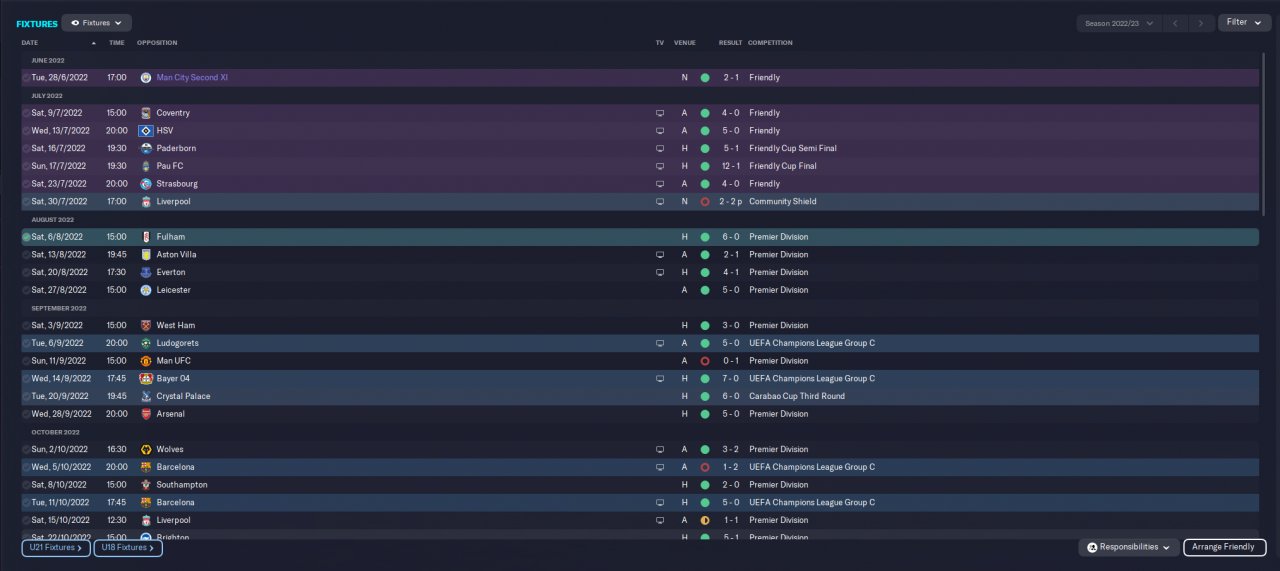Open the Filter dropdown

coord(1244,22)
